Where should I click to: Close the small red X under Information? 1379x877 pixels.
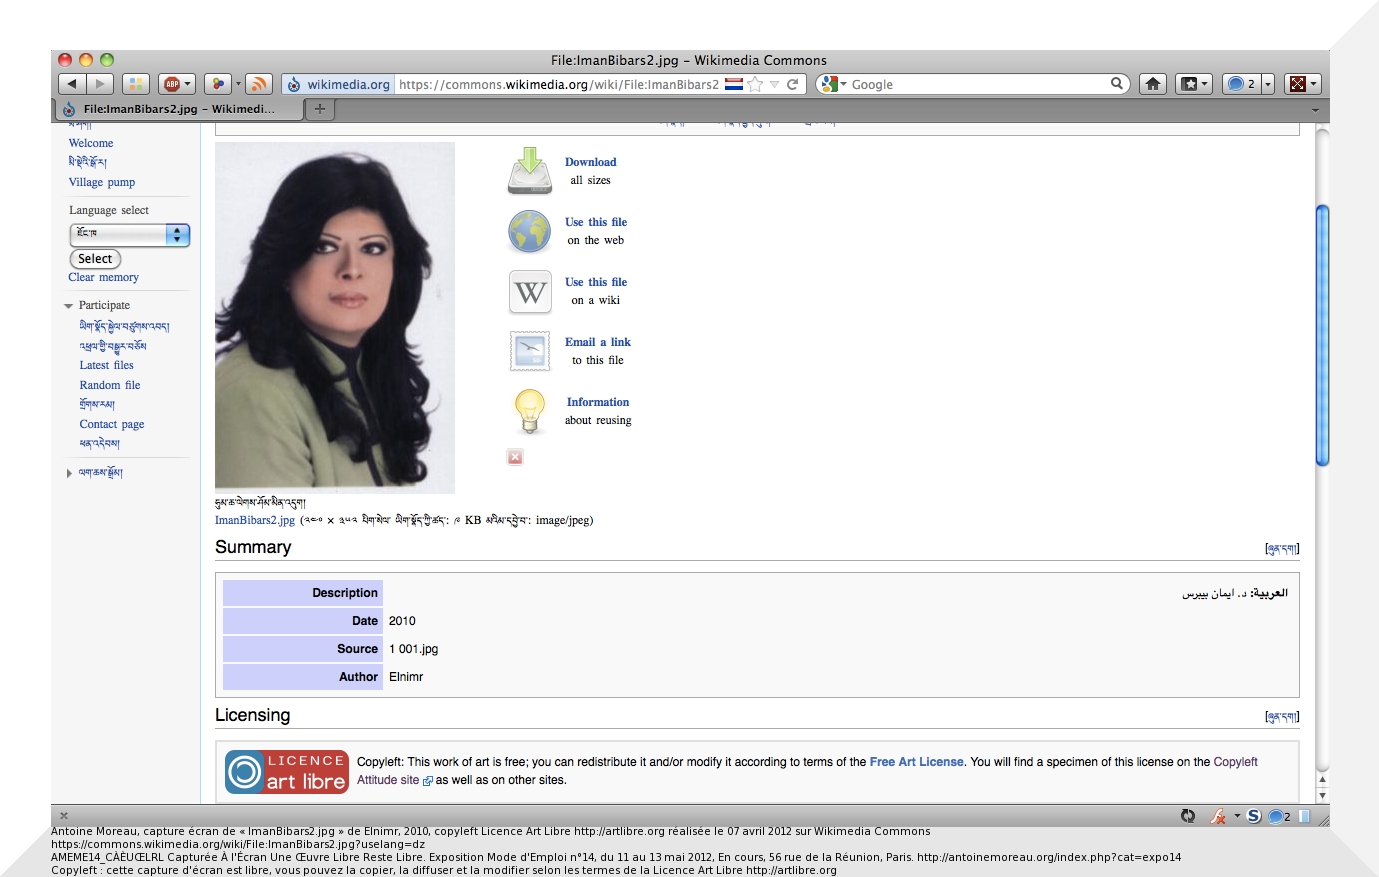click(515, 457)
